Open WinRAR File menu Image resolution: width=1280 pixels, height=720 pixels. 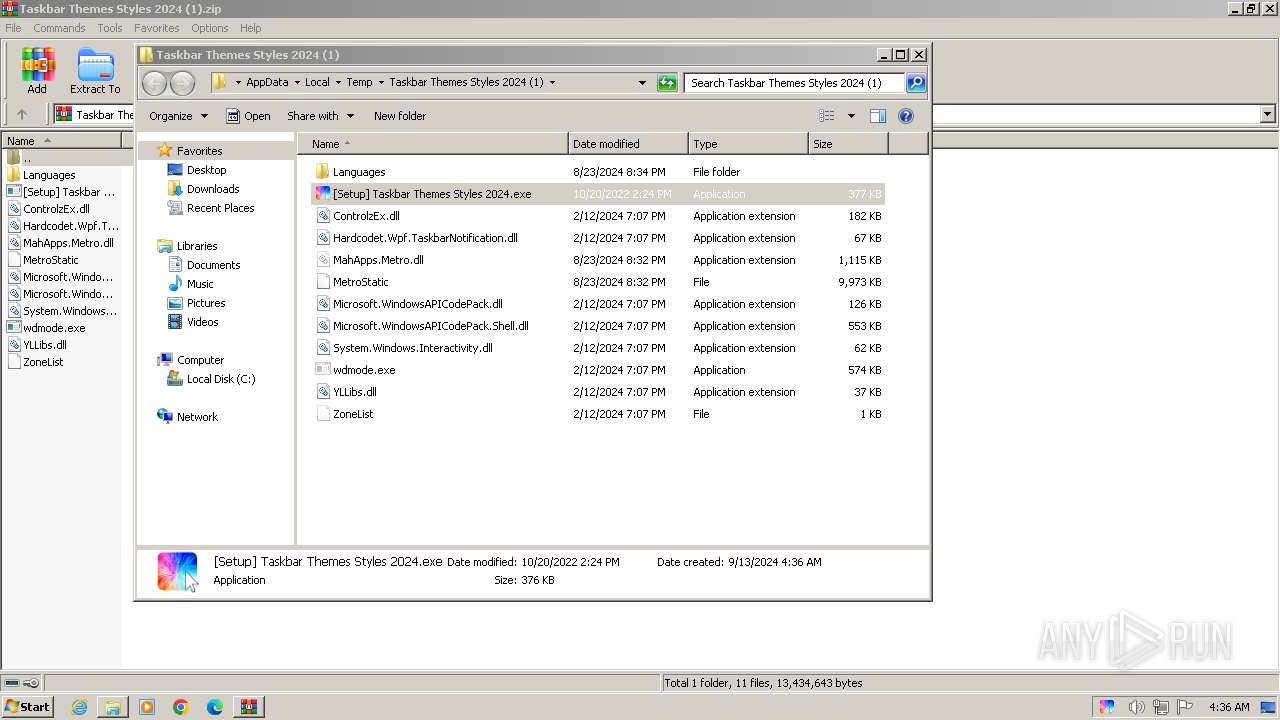pos(13,28)
